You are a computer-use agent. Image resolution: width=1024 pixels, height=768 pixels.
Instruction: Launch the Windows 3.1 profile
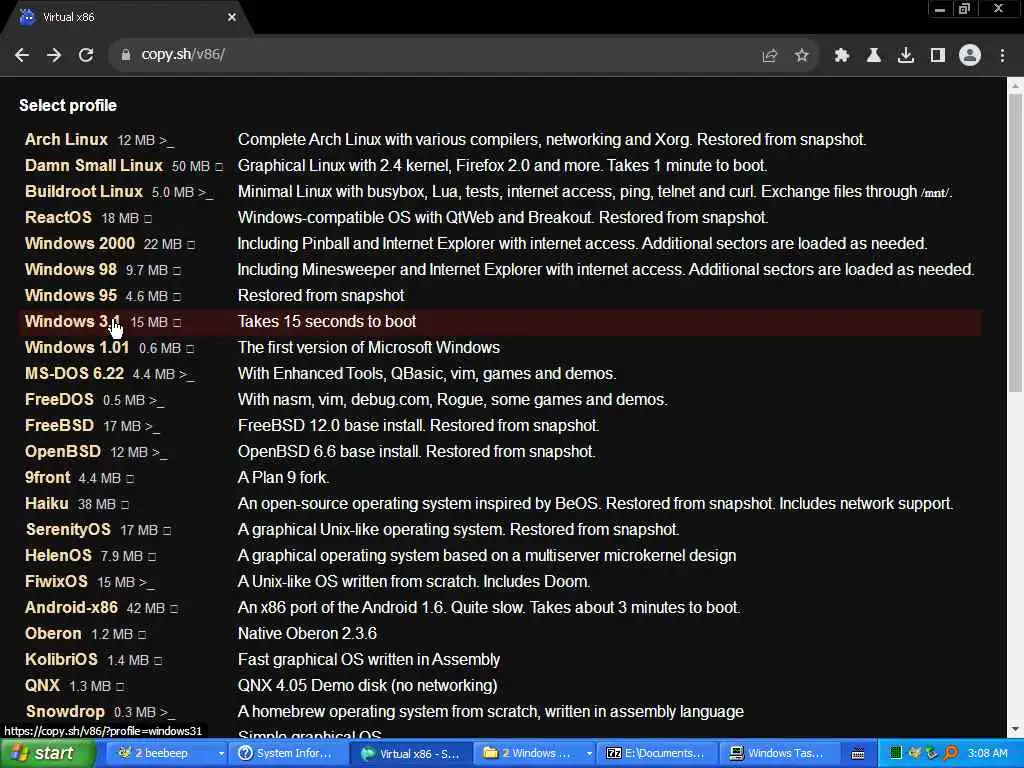coord(72,322)
